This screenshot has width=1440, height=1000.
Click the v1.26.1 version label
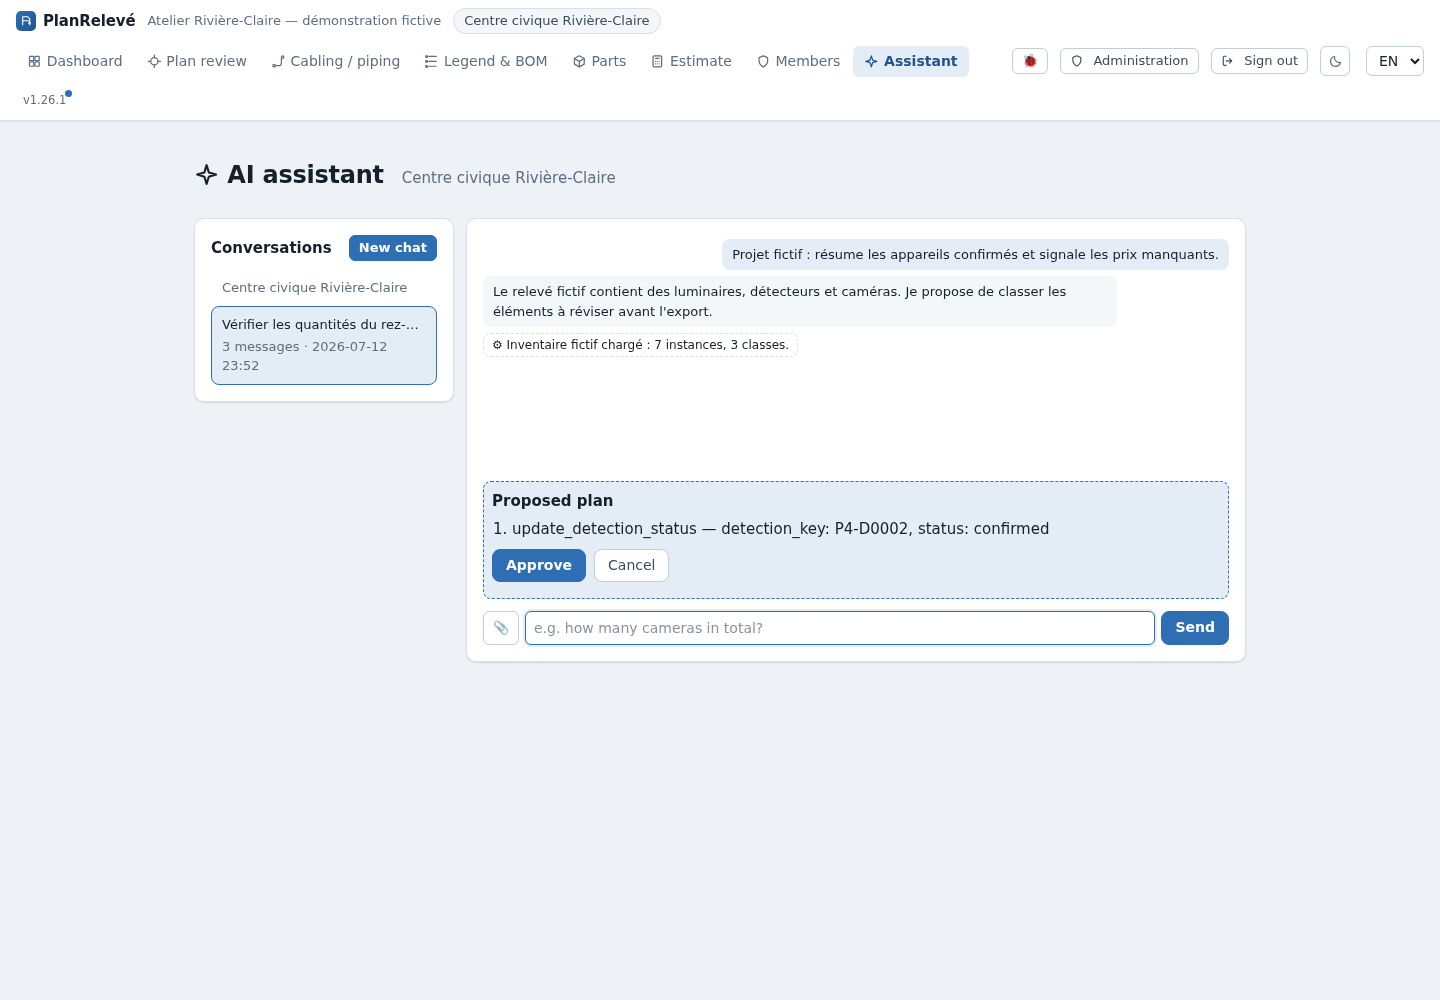45,100
